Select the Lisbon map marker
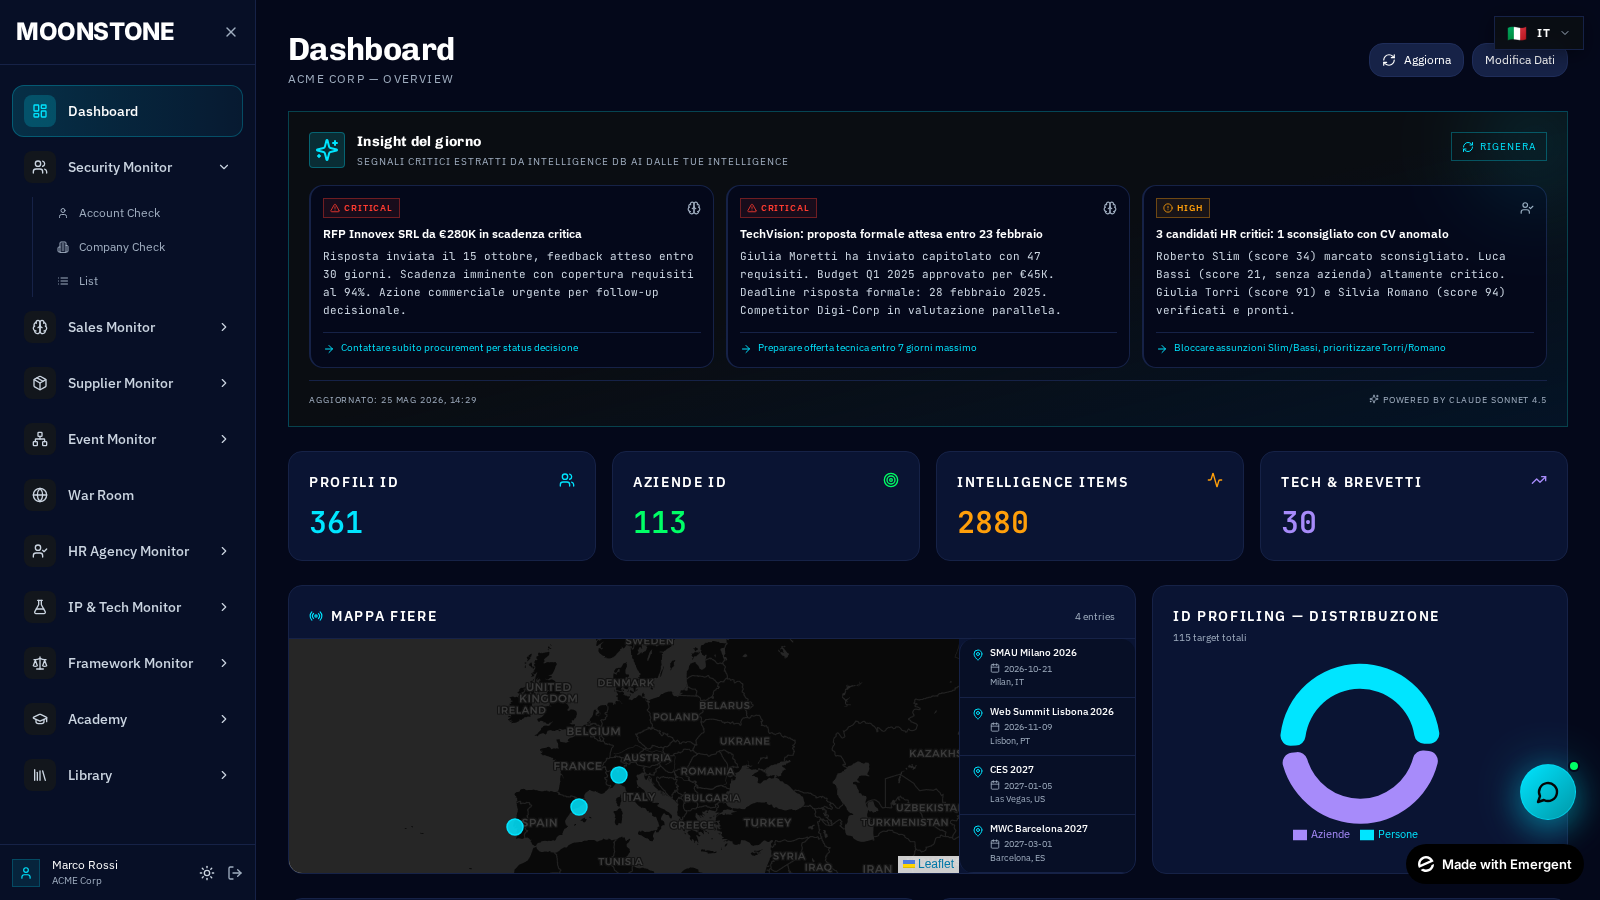This screenshot has width=1600, height=900. point(515,827)
